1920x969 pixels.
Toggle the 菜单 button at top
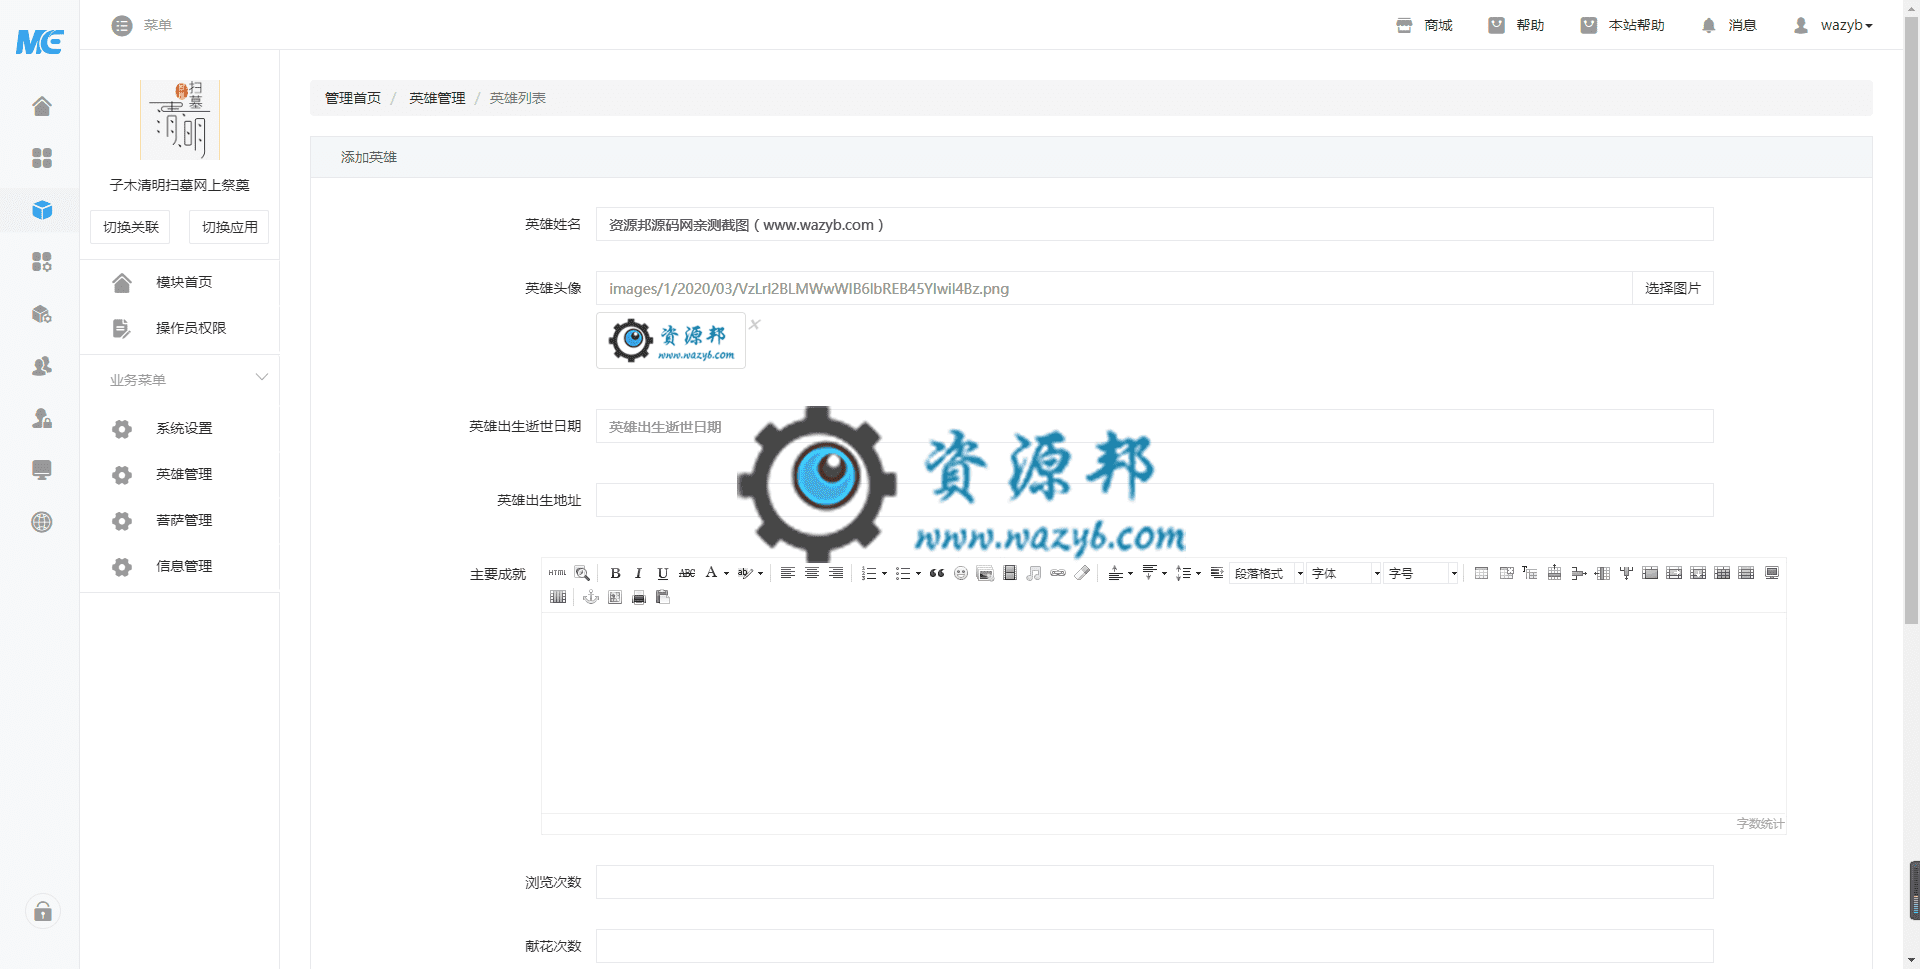pyautogui.click(x=142, y=25)
